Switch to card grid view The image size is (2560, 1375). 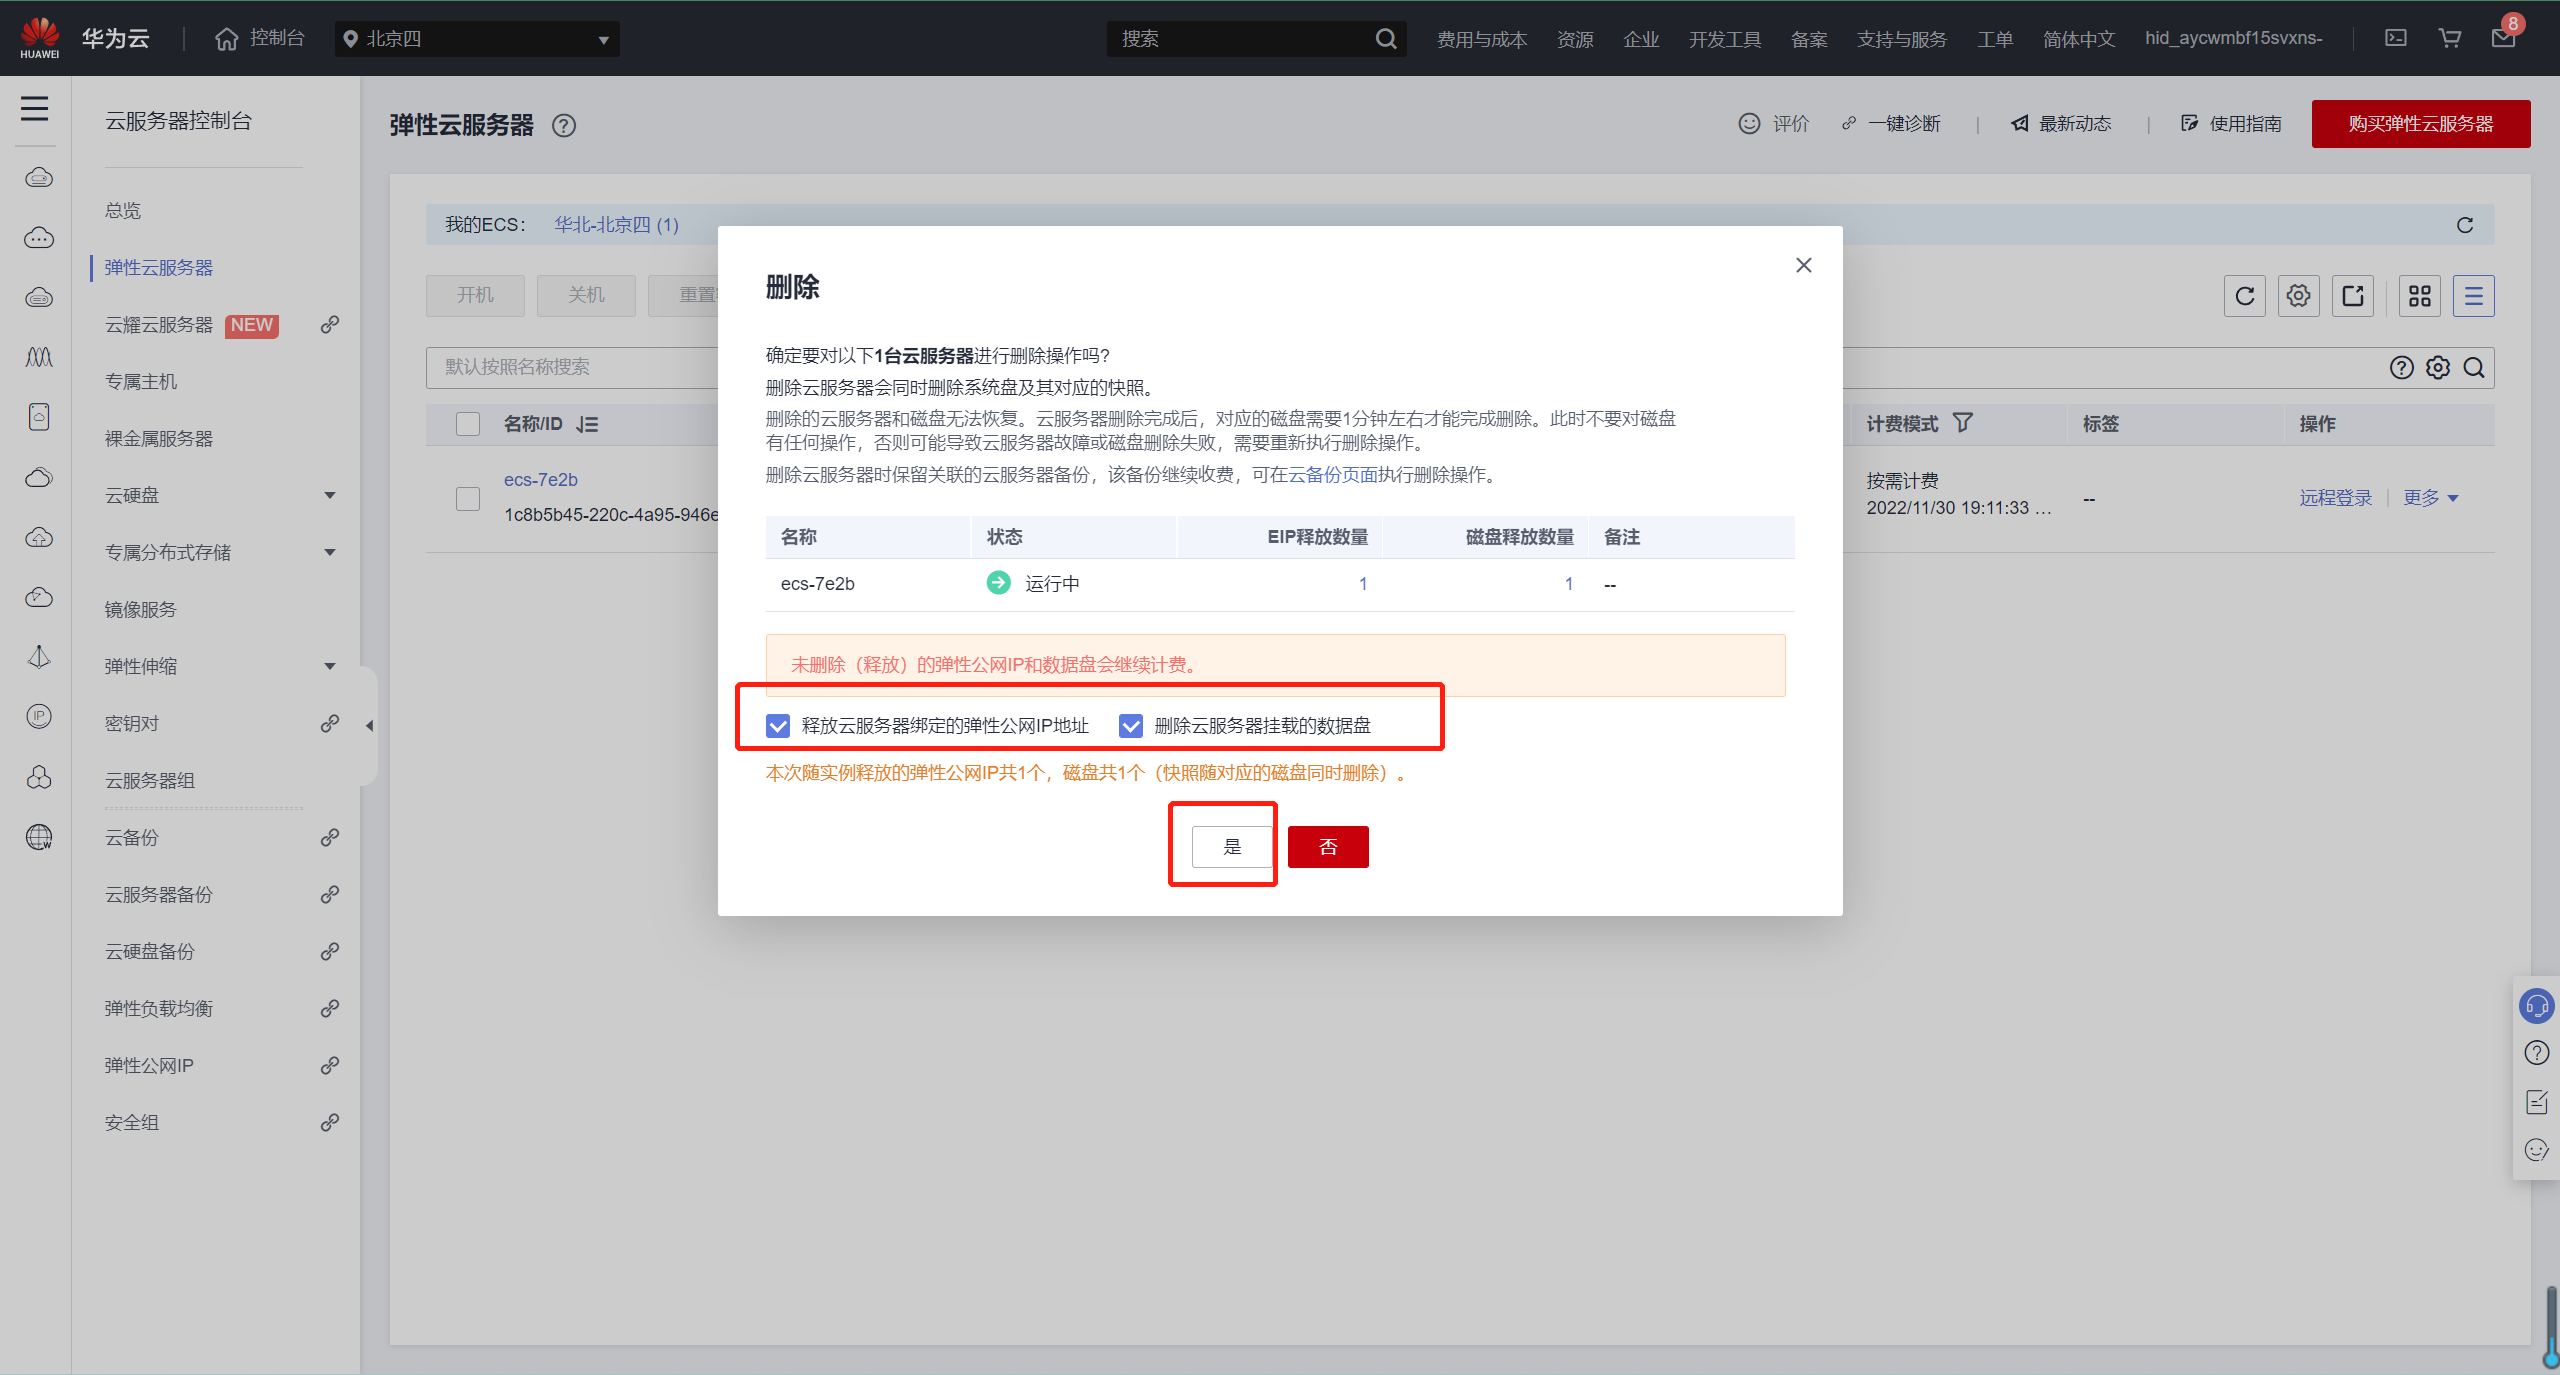[2420, 296]
